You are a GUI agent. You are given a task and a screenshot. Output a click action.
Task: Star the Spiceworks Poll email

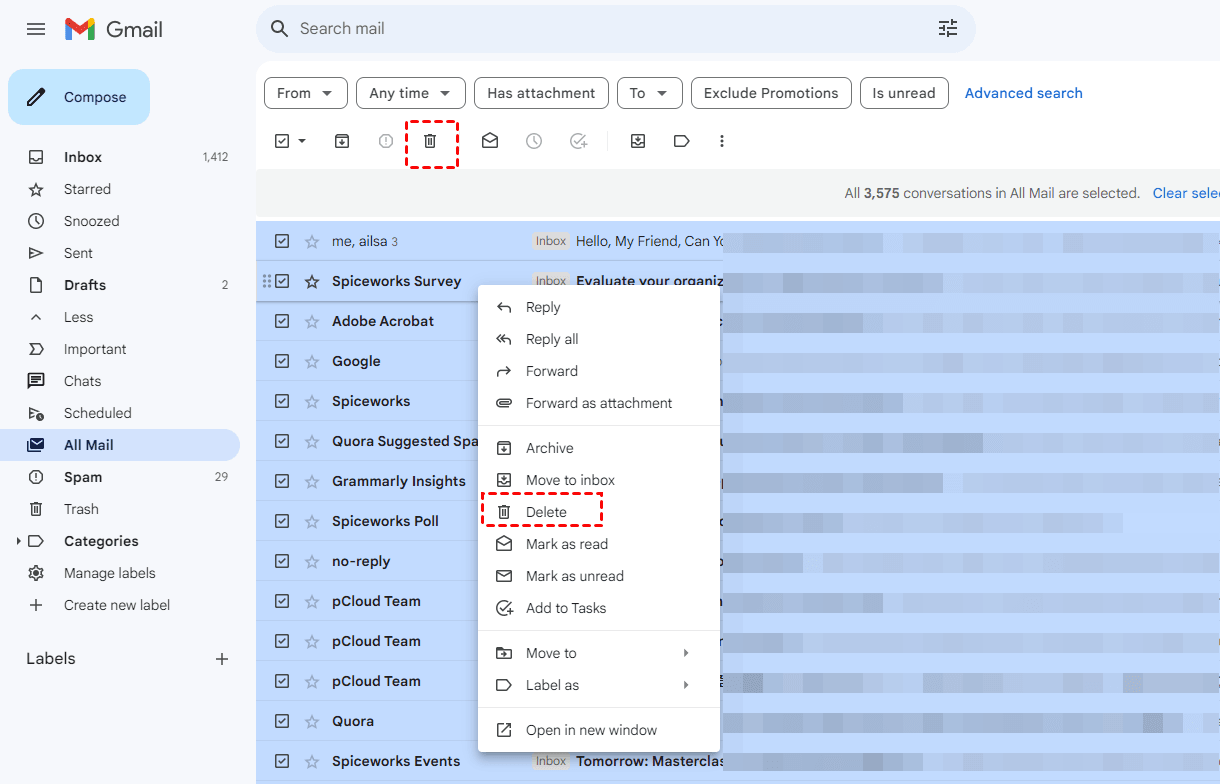click(311, 521)
